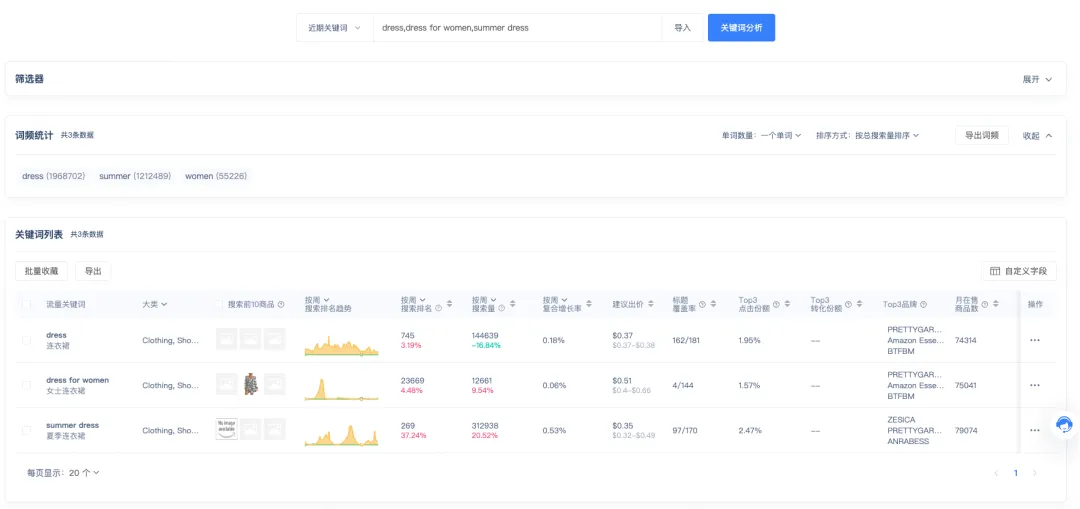Open the 按周 dropdown above 搜索排名
This screenshot has height=509, width=1080.
[413, 300]
